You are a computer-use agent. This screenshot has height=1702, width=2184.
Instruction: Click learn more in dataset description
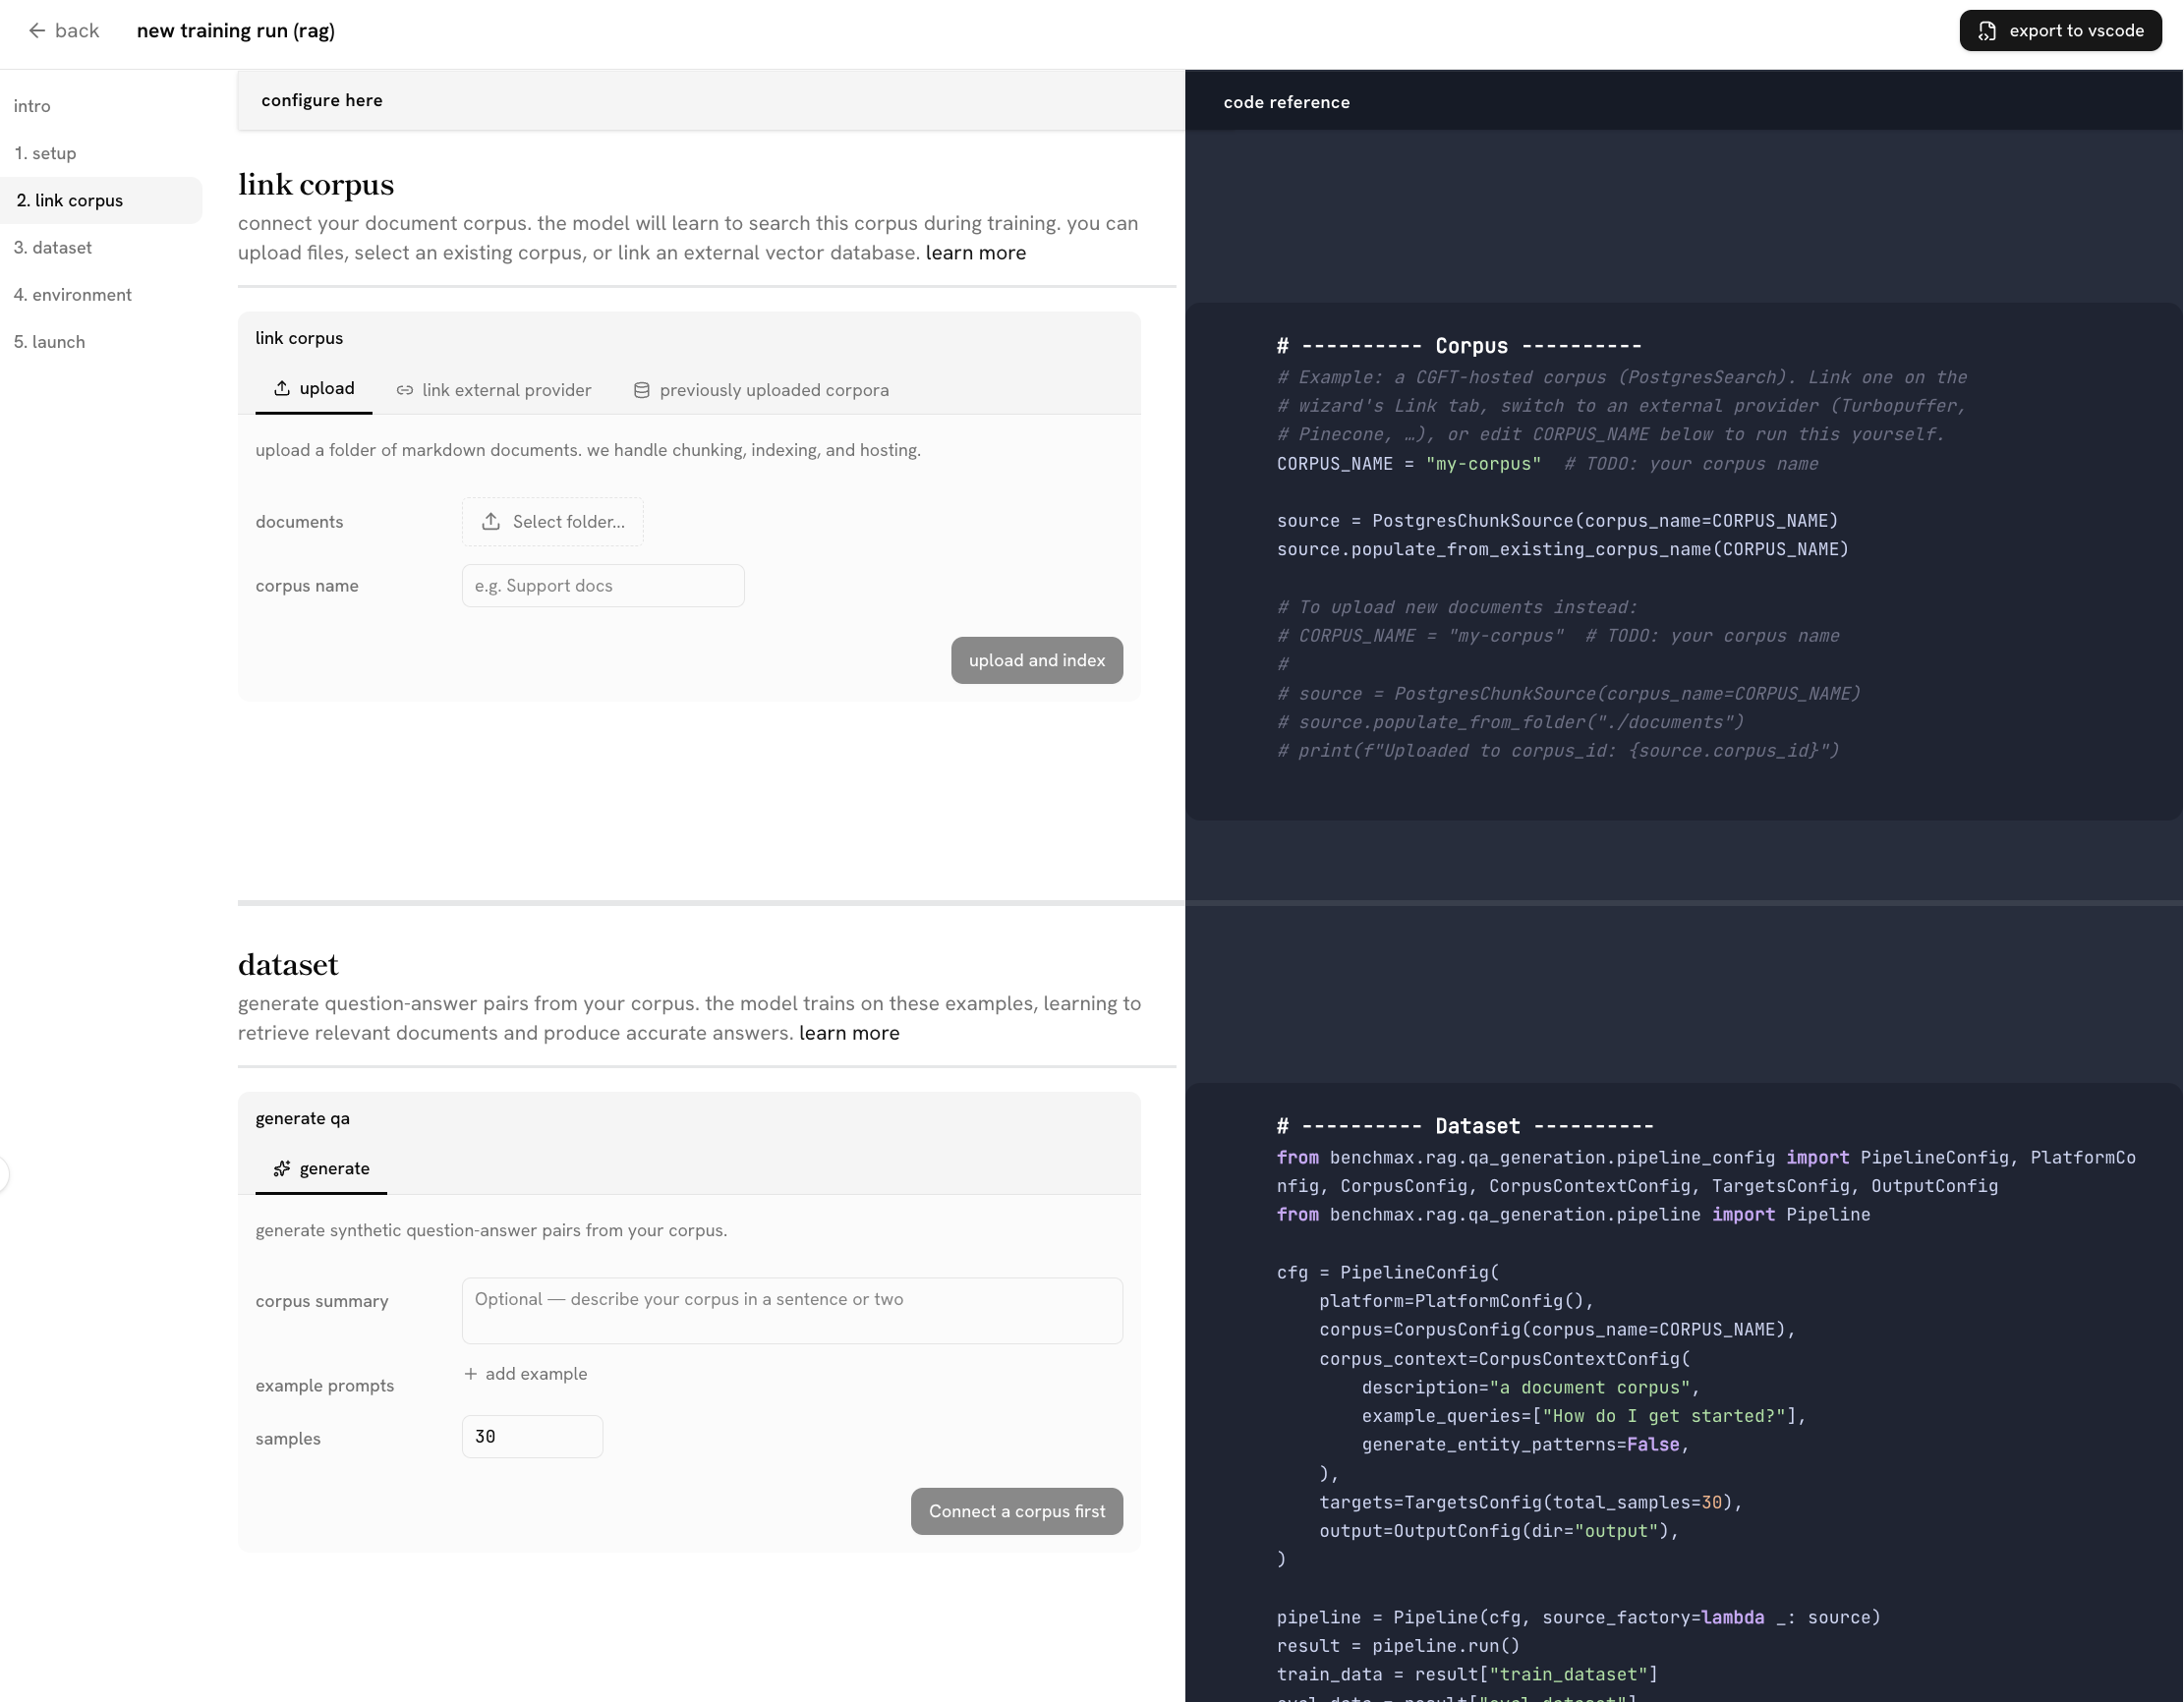(849, 1033)
